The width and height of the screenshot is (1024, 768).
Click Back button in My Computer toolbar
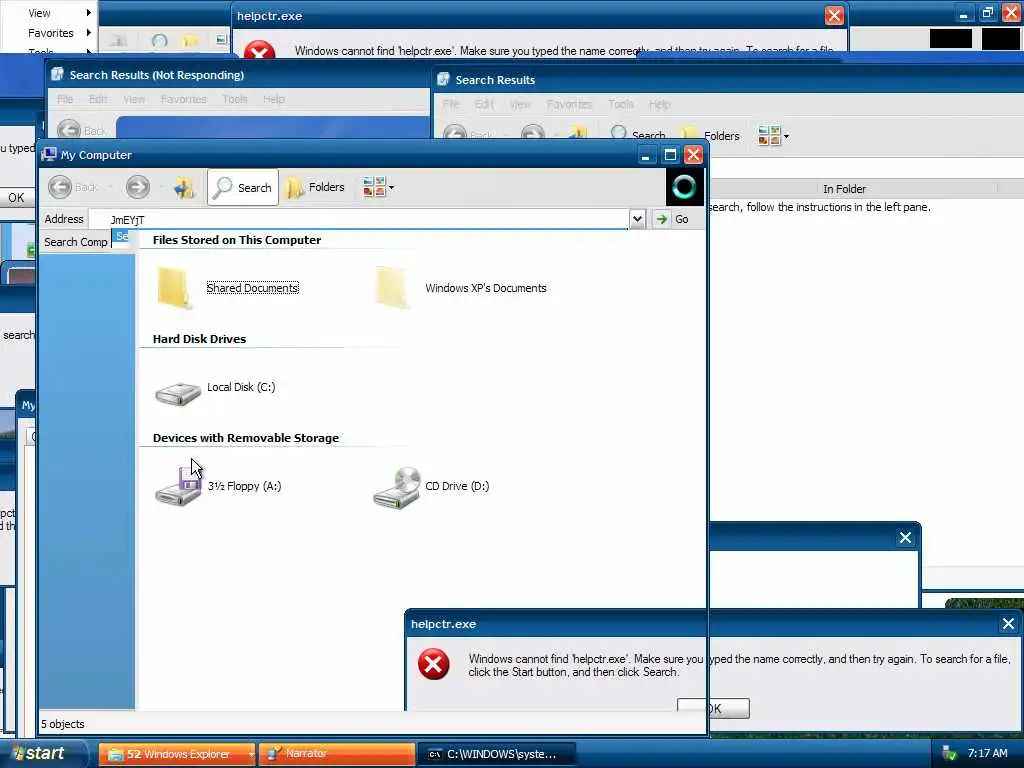73,187
